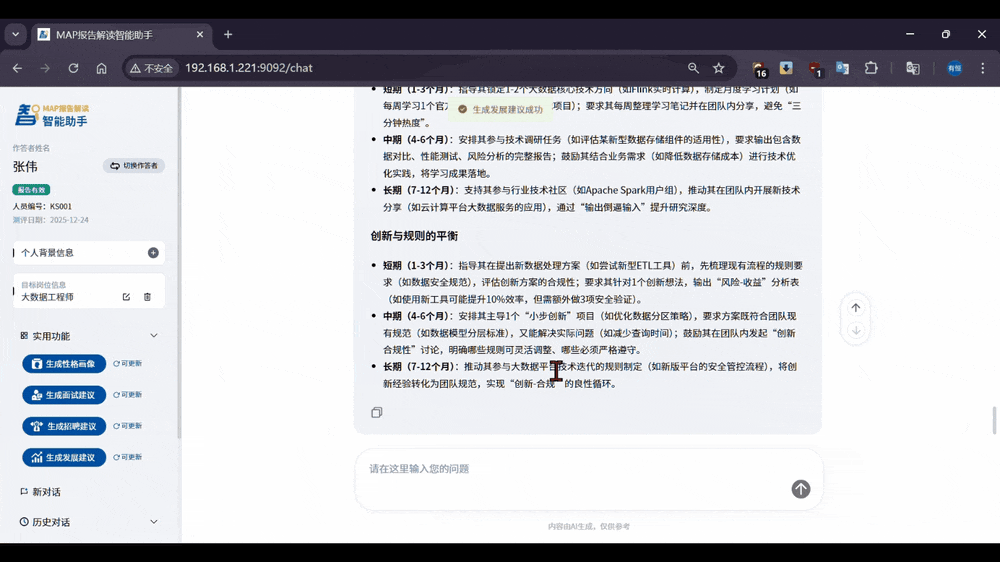Open the tab search dropdown arrow
The height and width of the screenshot is (562, 1000).
[15, 34]
